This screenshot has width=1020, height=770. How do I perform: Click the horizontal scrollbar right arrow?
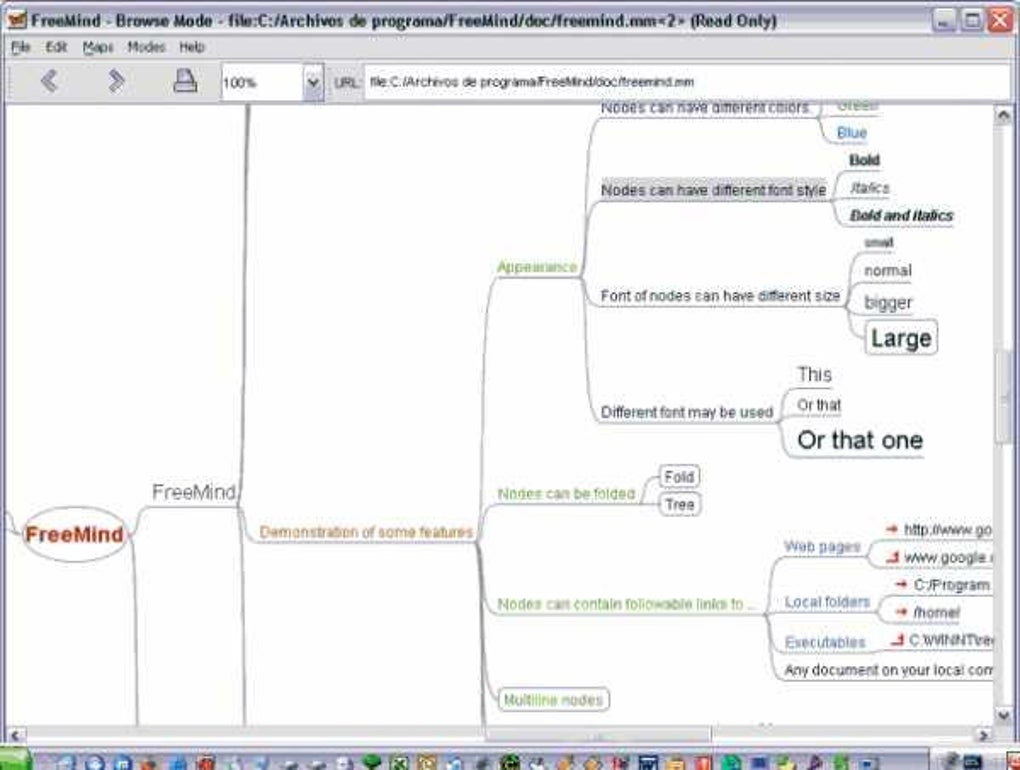click(x=984, y=736)
